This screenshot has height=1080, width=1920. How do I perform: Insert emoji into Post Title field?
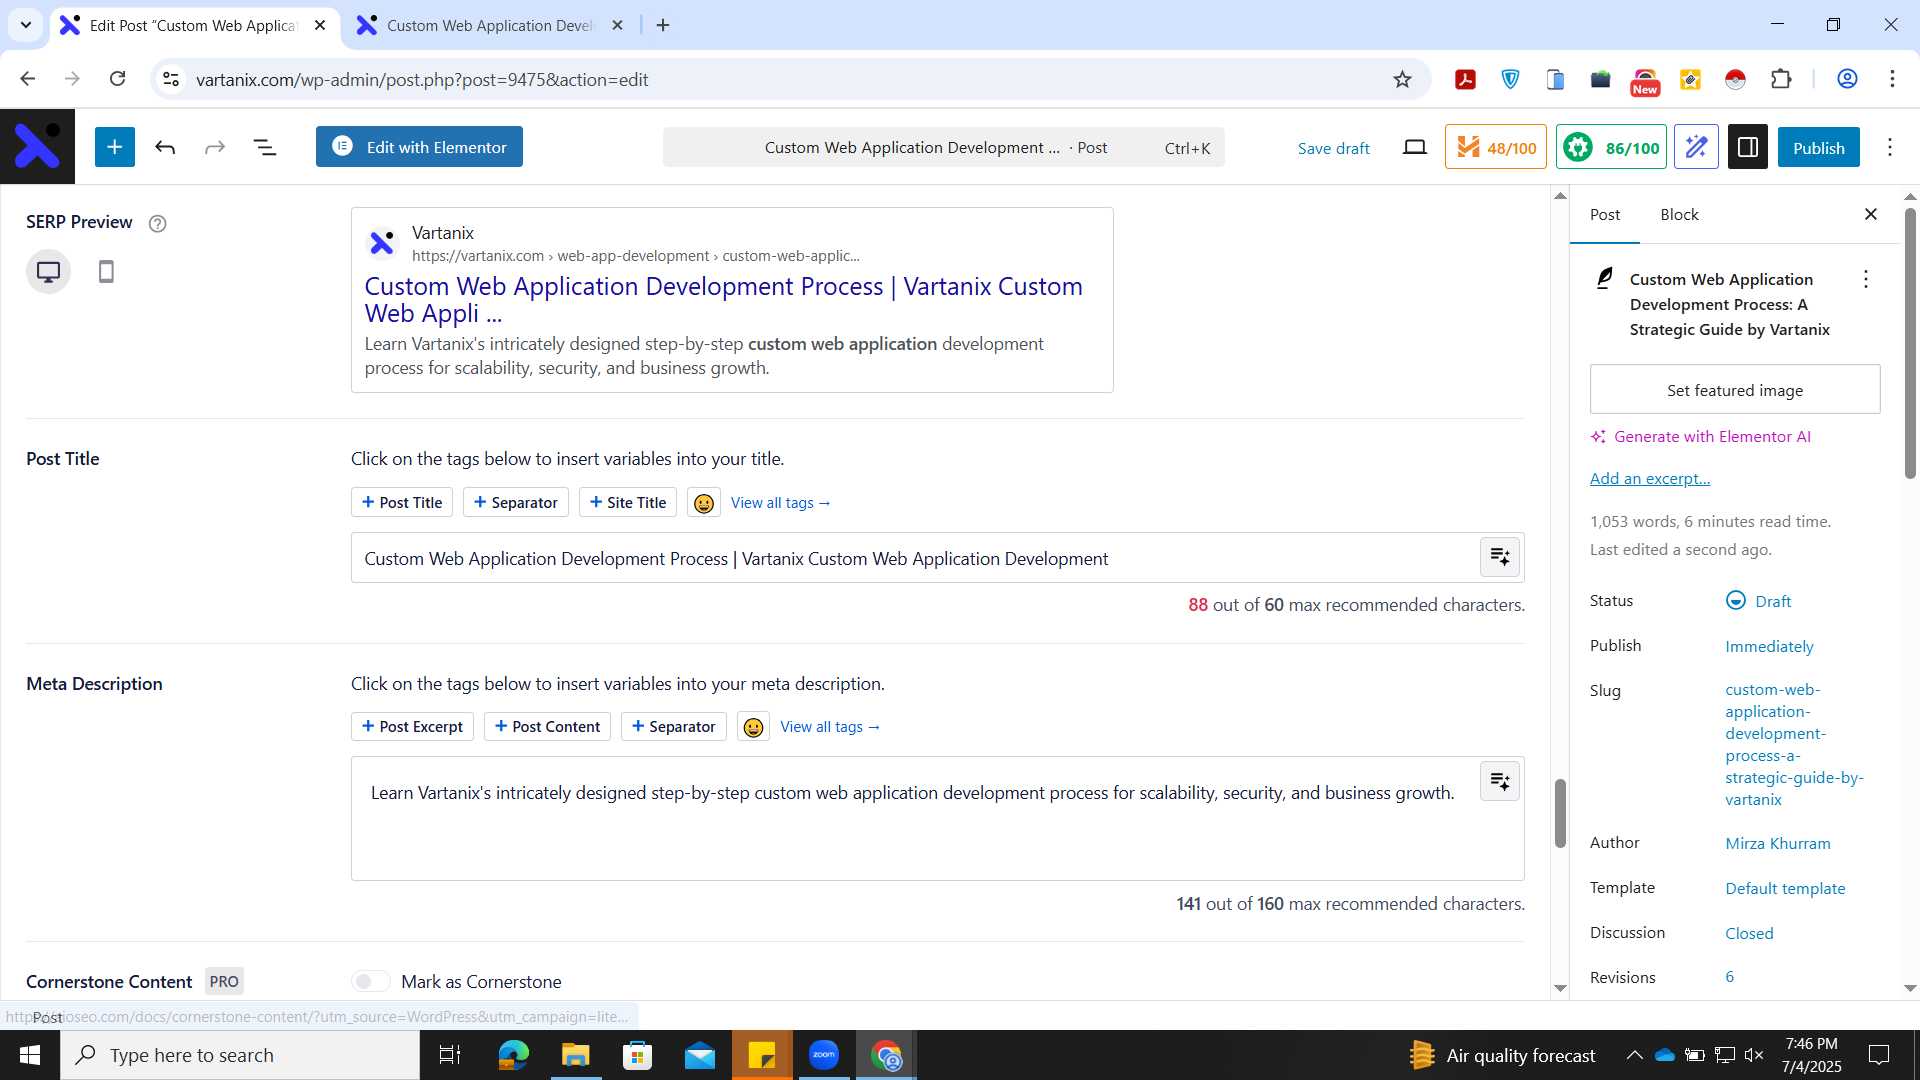pyautogui.click(x=703, y=503)
